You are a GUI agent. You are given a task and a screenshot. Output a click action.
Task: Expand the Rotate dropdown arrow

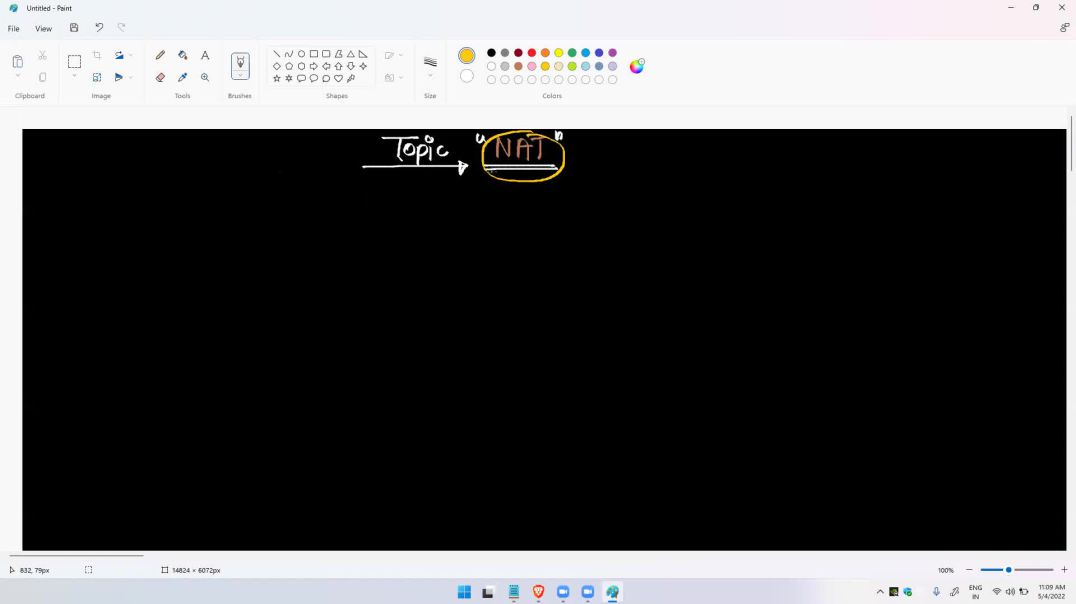tap(130, 55)
